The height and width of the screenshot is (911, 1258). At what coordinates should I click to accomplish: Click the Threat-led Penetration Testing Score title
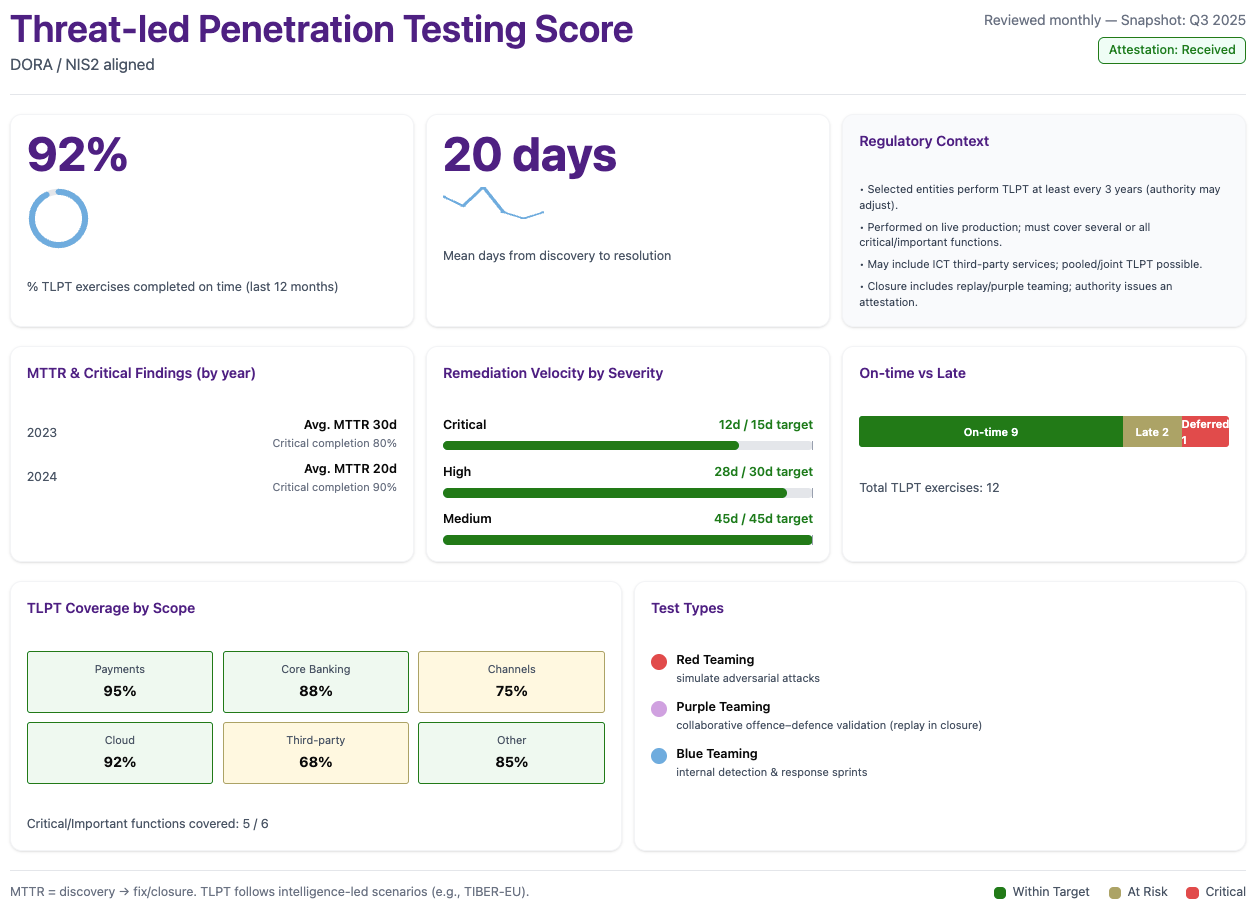(322, 29)
